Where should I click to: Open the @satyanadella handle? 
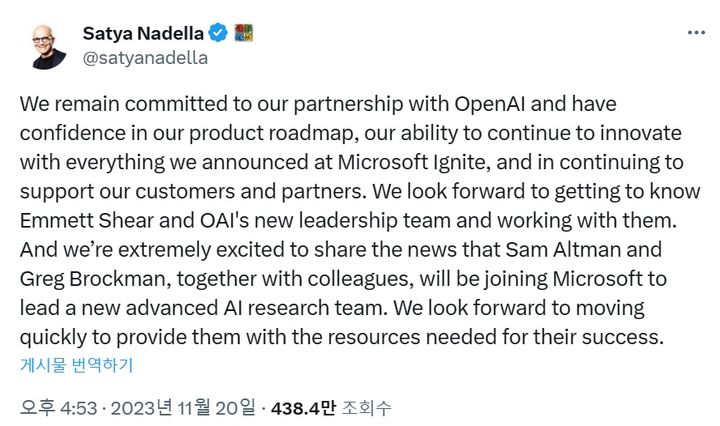[145, 57]
